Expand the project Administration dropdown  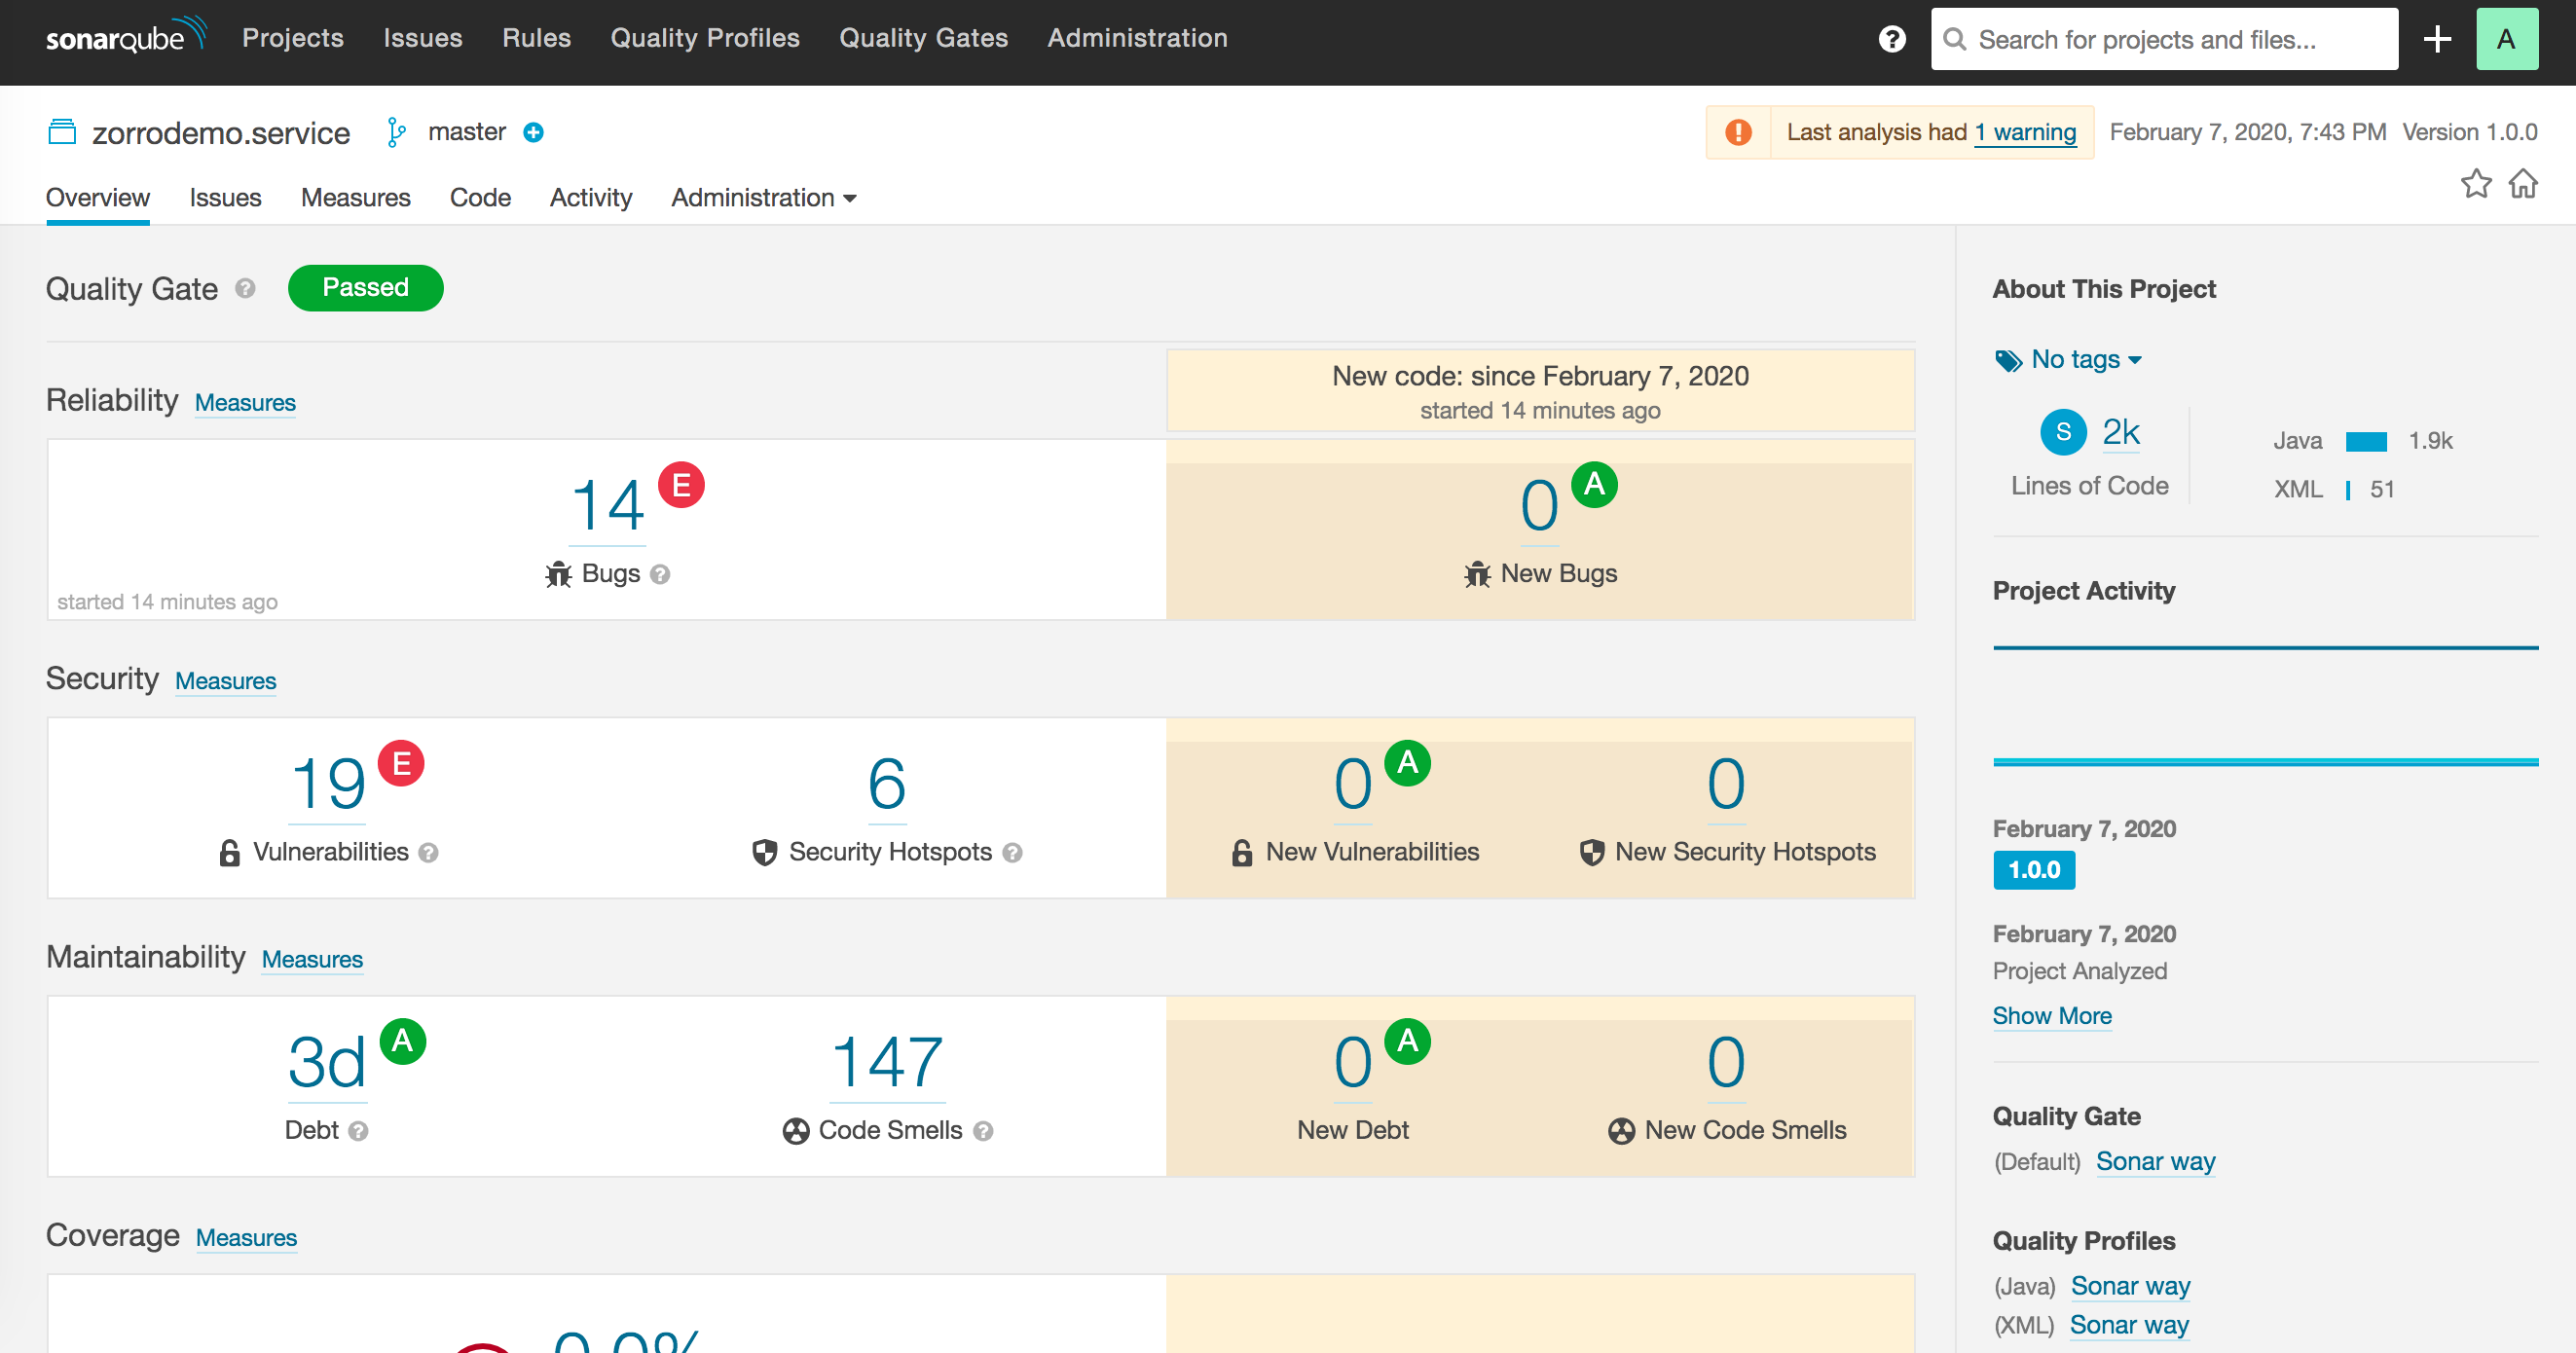pos(764,198)
